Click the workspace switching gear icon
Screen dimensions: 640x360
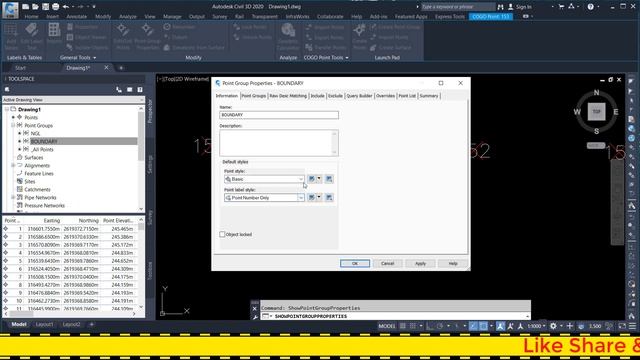tap(553, 326)
